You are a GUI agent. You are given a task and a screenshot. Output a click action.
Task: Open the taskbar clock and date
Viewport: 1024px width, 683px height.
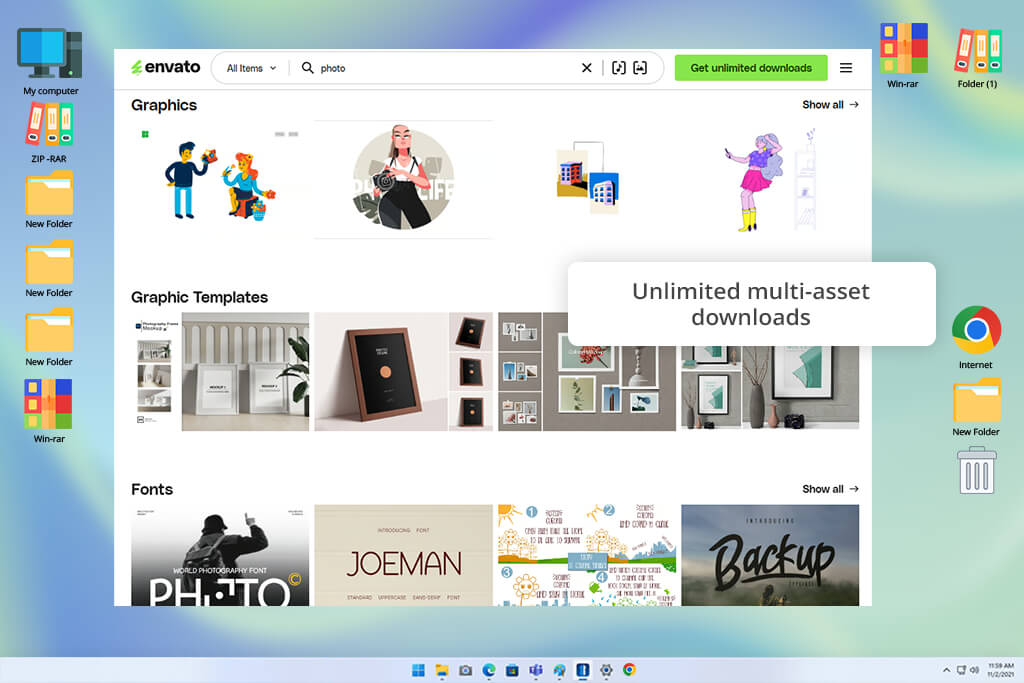pyautogui.click(x=1000, y=670)
